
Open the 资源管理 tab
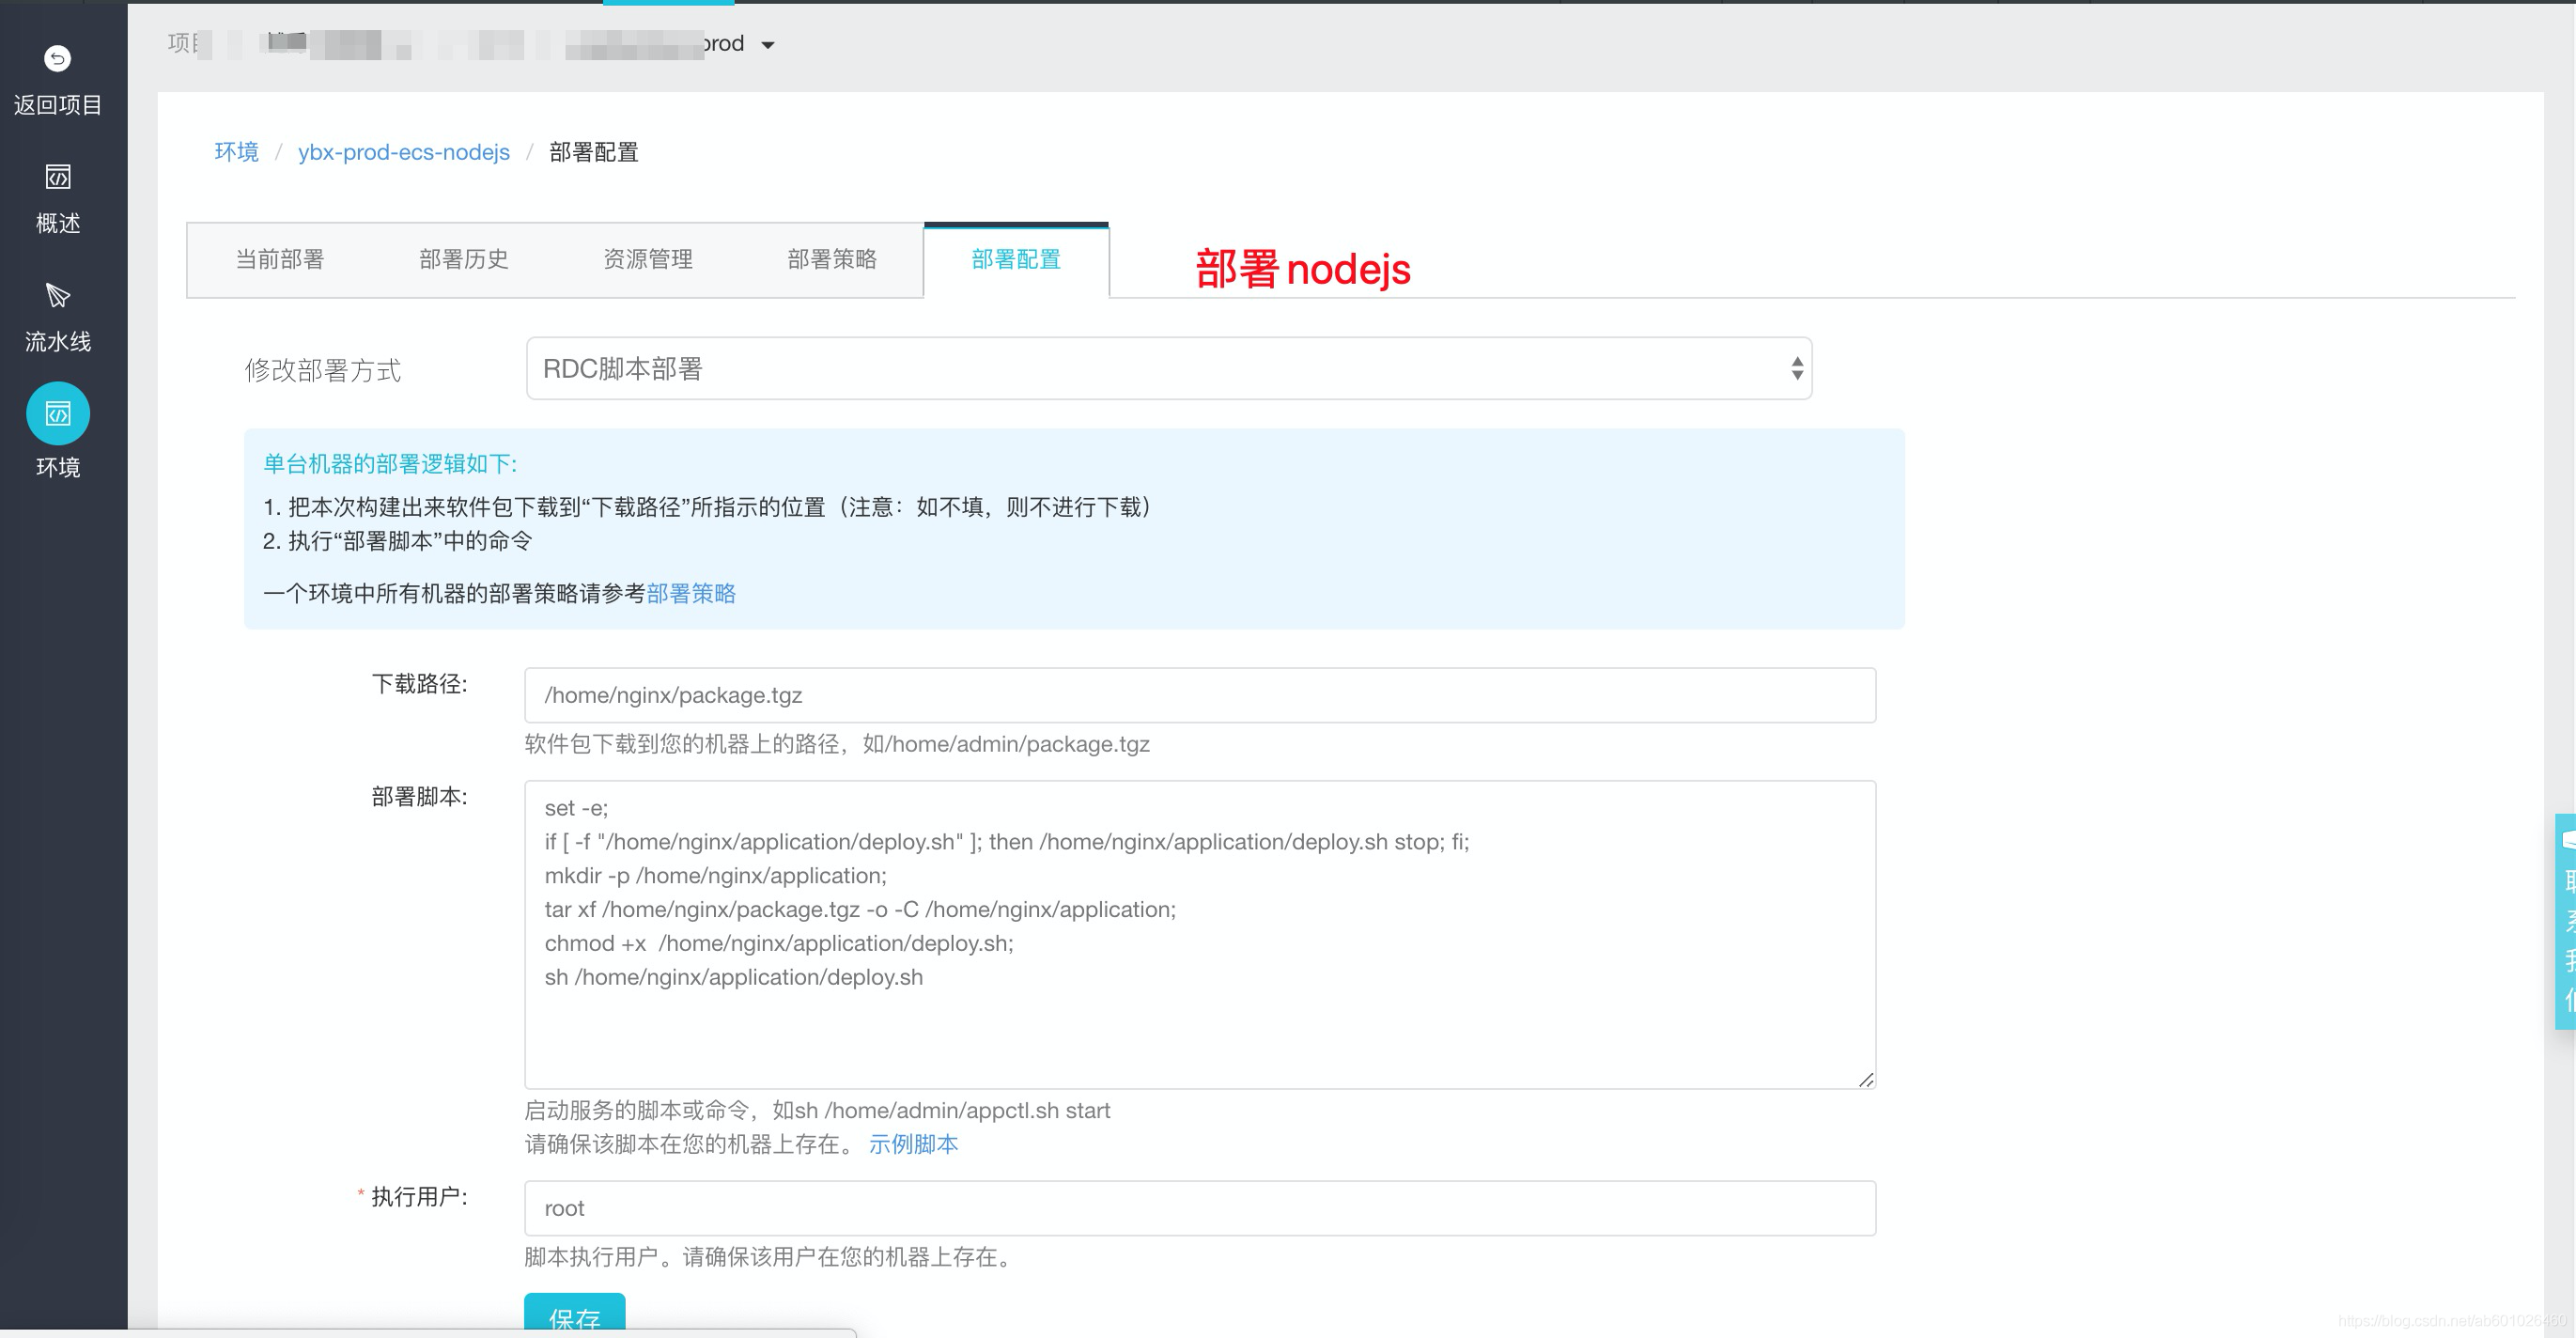[x=648, y=260]
